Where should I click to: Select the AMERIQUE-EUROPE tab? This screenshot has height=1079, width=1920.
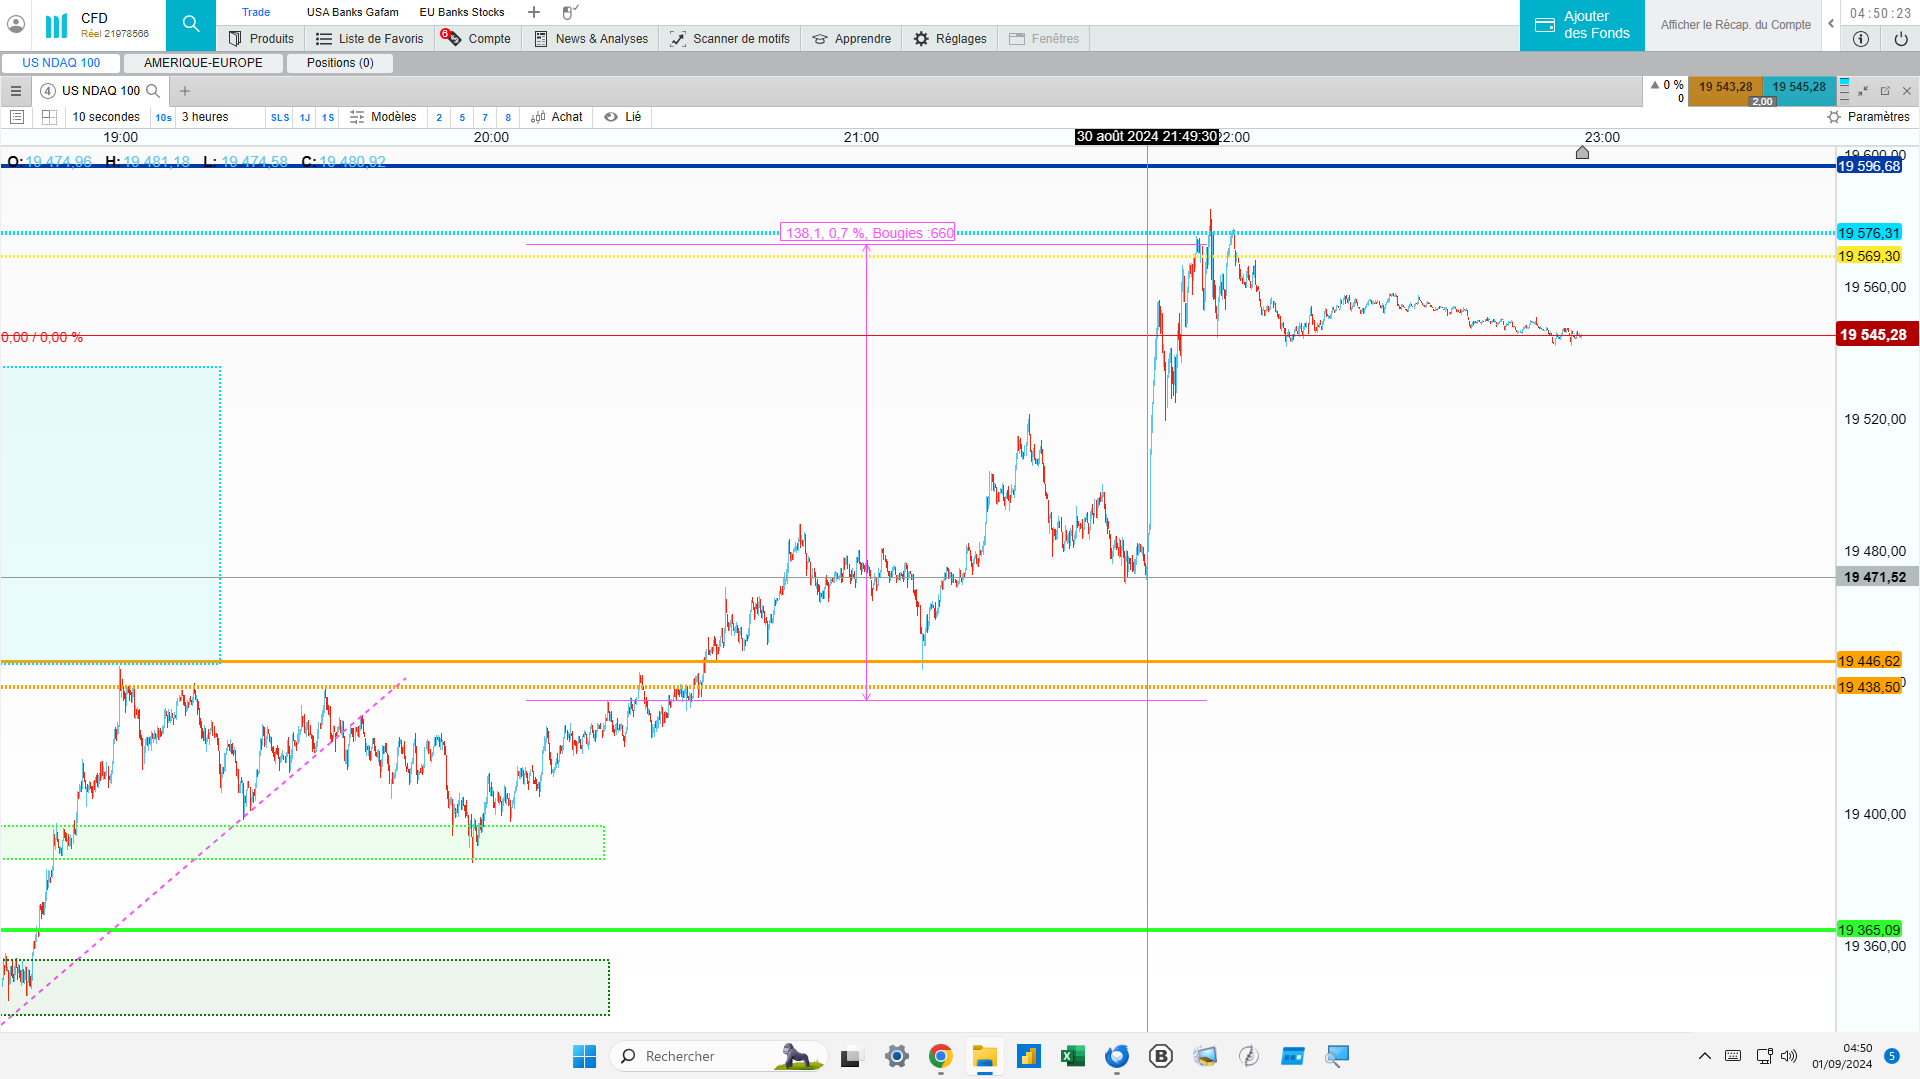pyautogui.click(x=203, y=63)
